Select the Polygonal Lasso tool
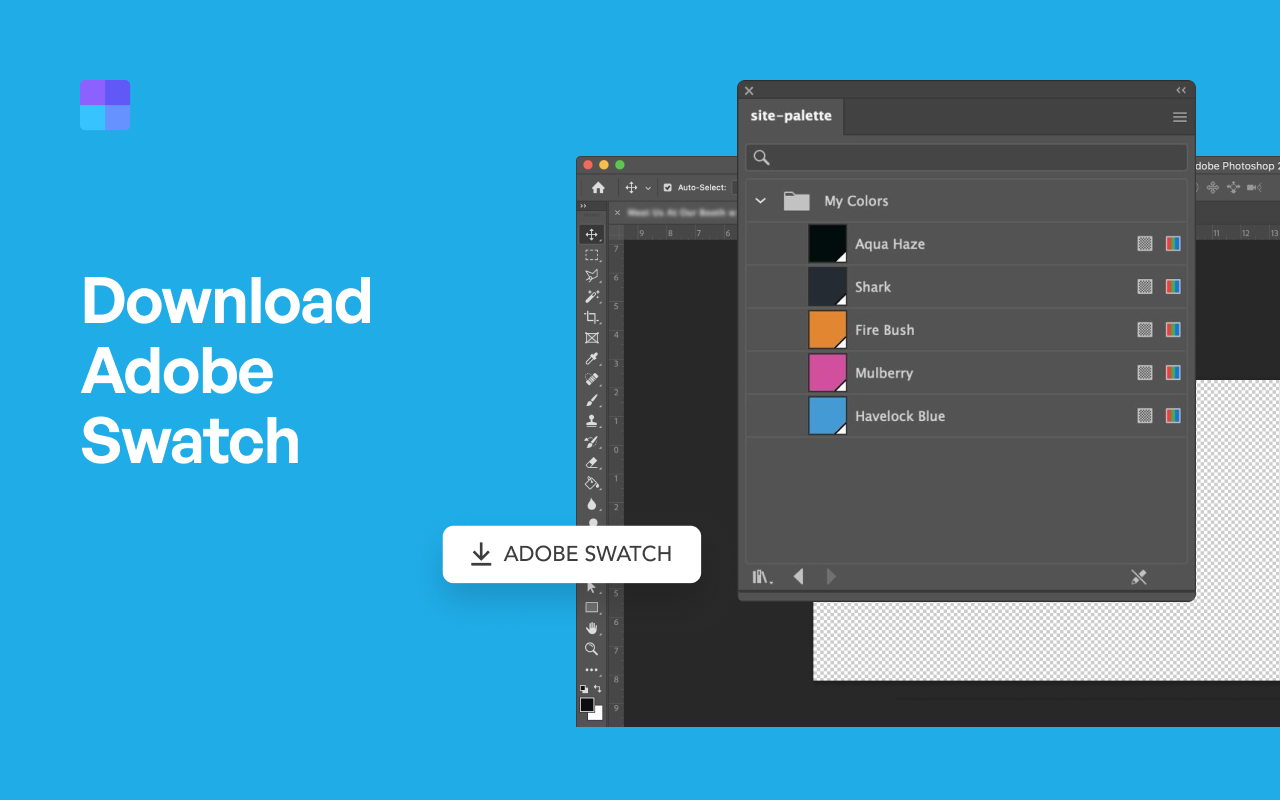The width and height of the screenshot is (1280, 800). tap(591, 276)
